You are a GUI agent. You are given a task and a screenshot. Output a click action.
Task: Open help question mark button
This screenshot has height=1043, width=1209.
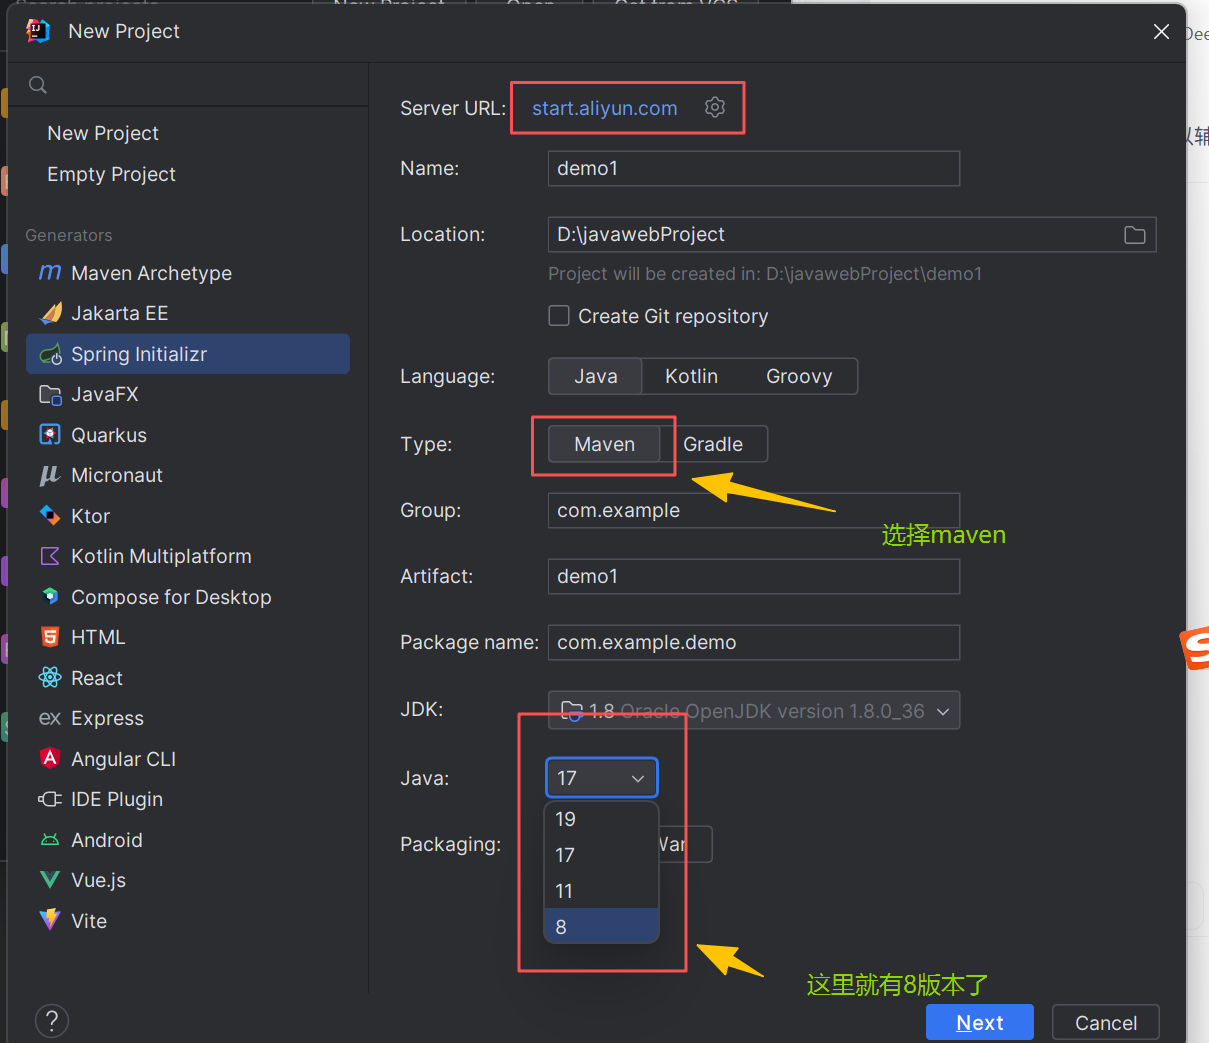click(x=52, y=1021)
